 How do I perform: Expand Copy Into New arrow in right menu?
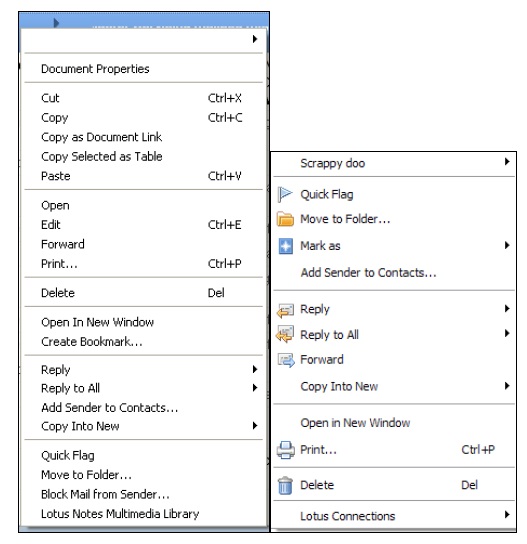(x=507, y=385)
